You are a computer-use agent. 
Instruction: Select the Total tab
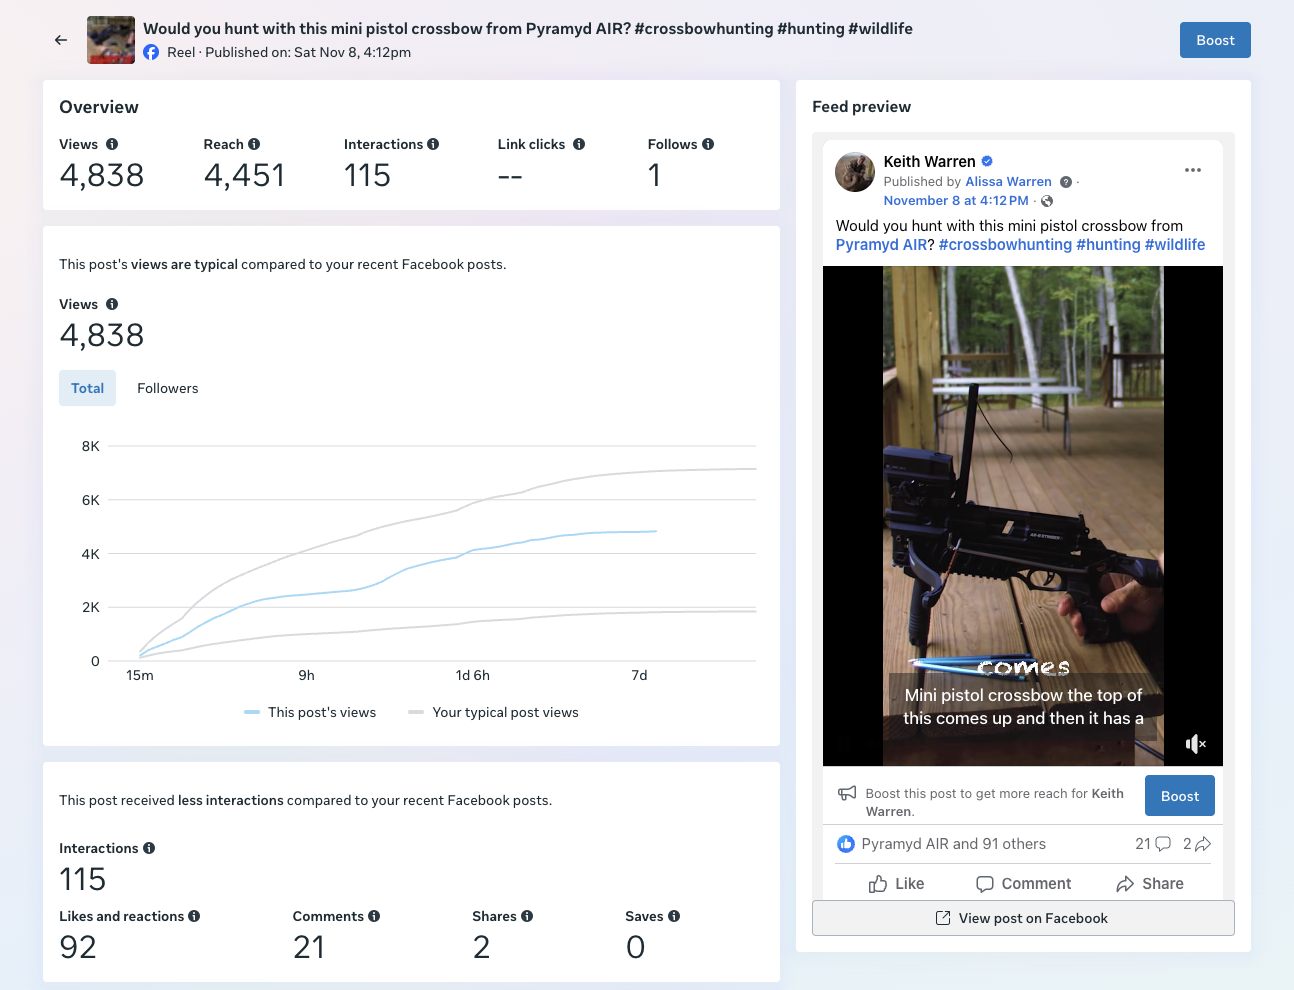pos(88,388)
